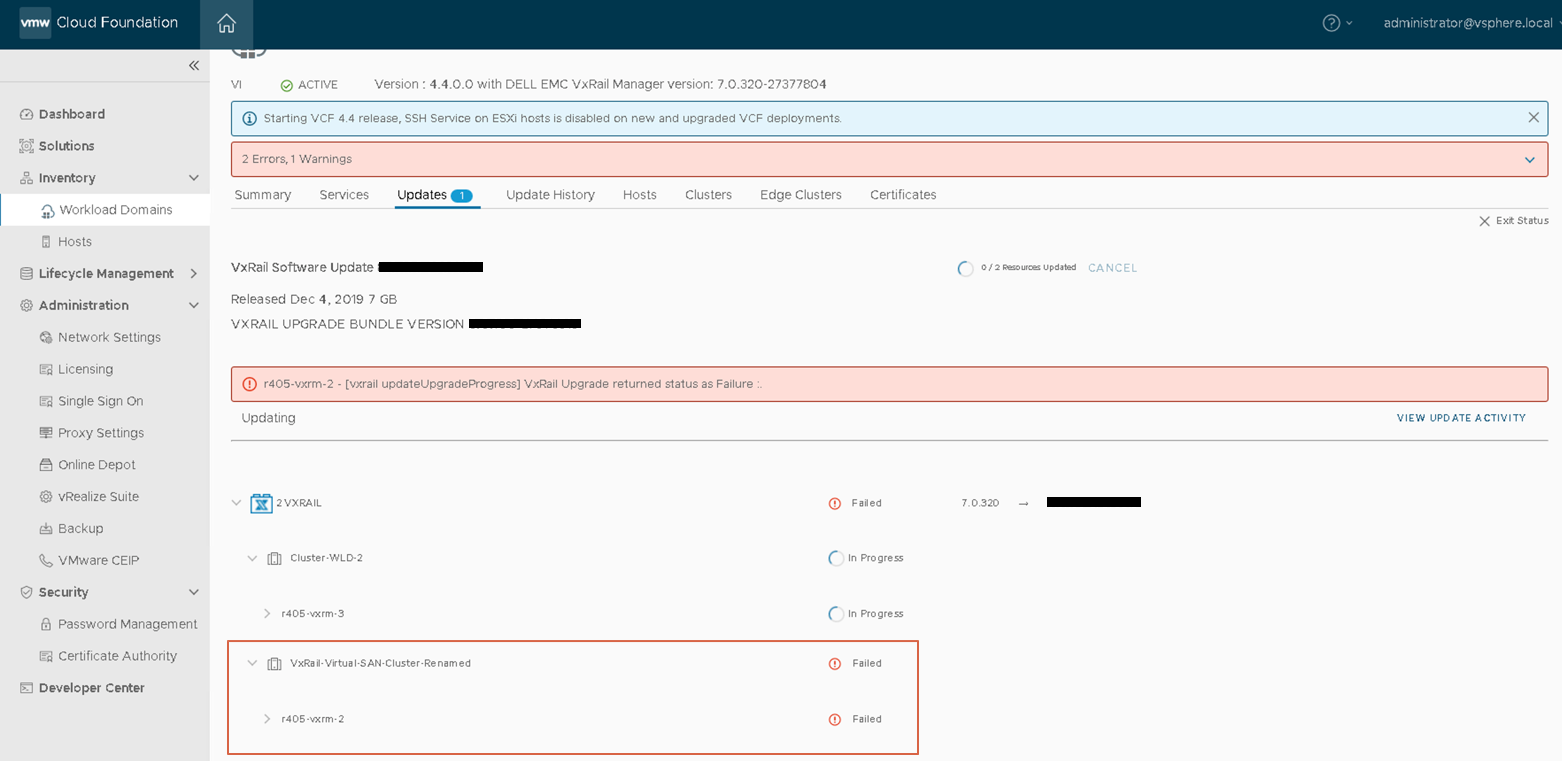Open Network Settings under Administration
Screen dimensions: 1562x761
tap(112, 337)
